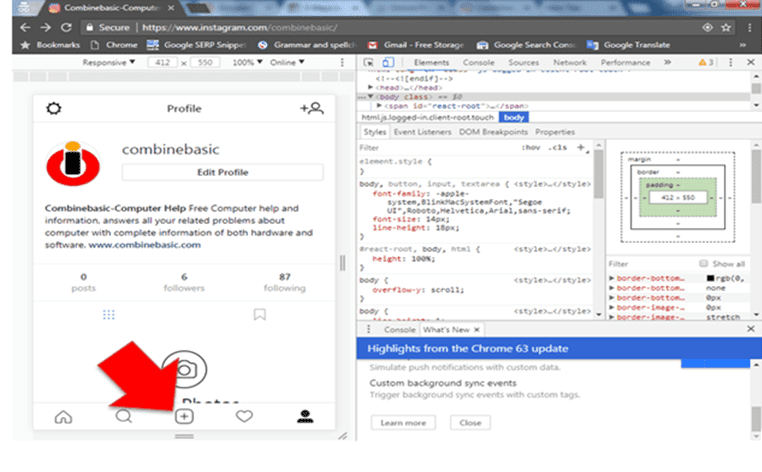
Task: Click the viewport width field 412
Action: (162, 62)
